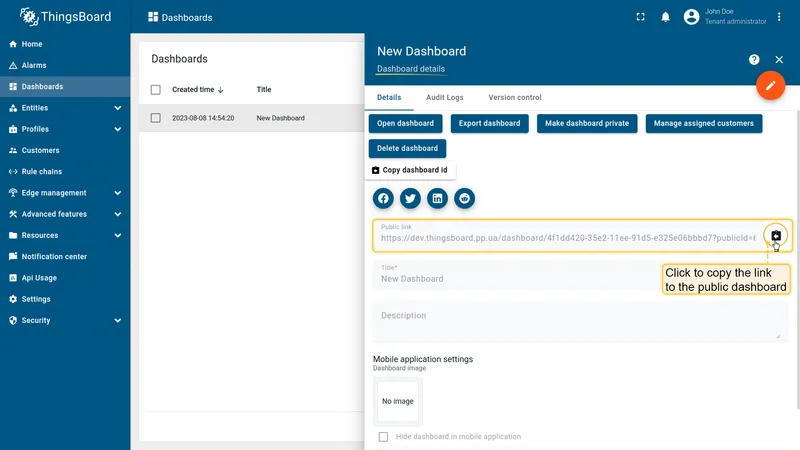The height and width of the screenshot is (450, 800).
Task: Open the notifications bell
Action: (665, 17)
